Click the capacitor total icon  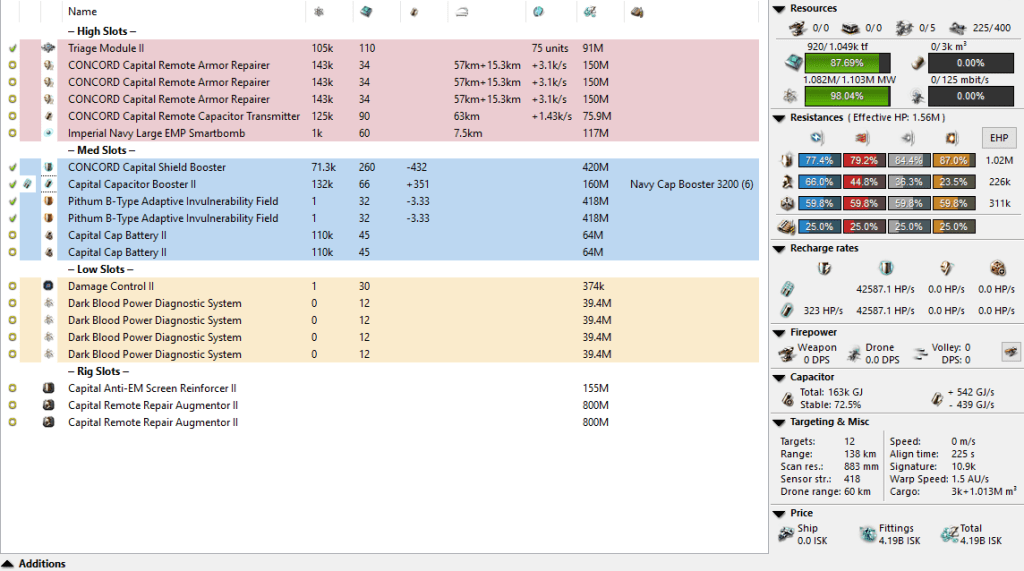point(788,399)
